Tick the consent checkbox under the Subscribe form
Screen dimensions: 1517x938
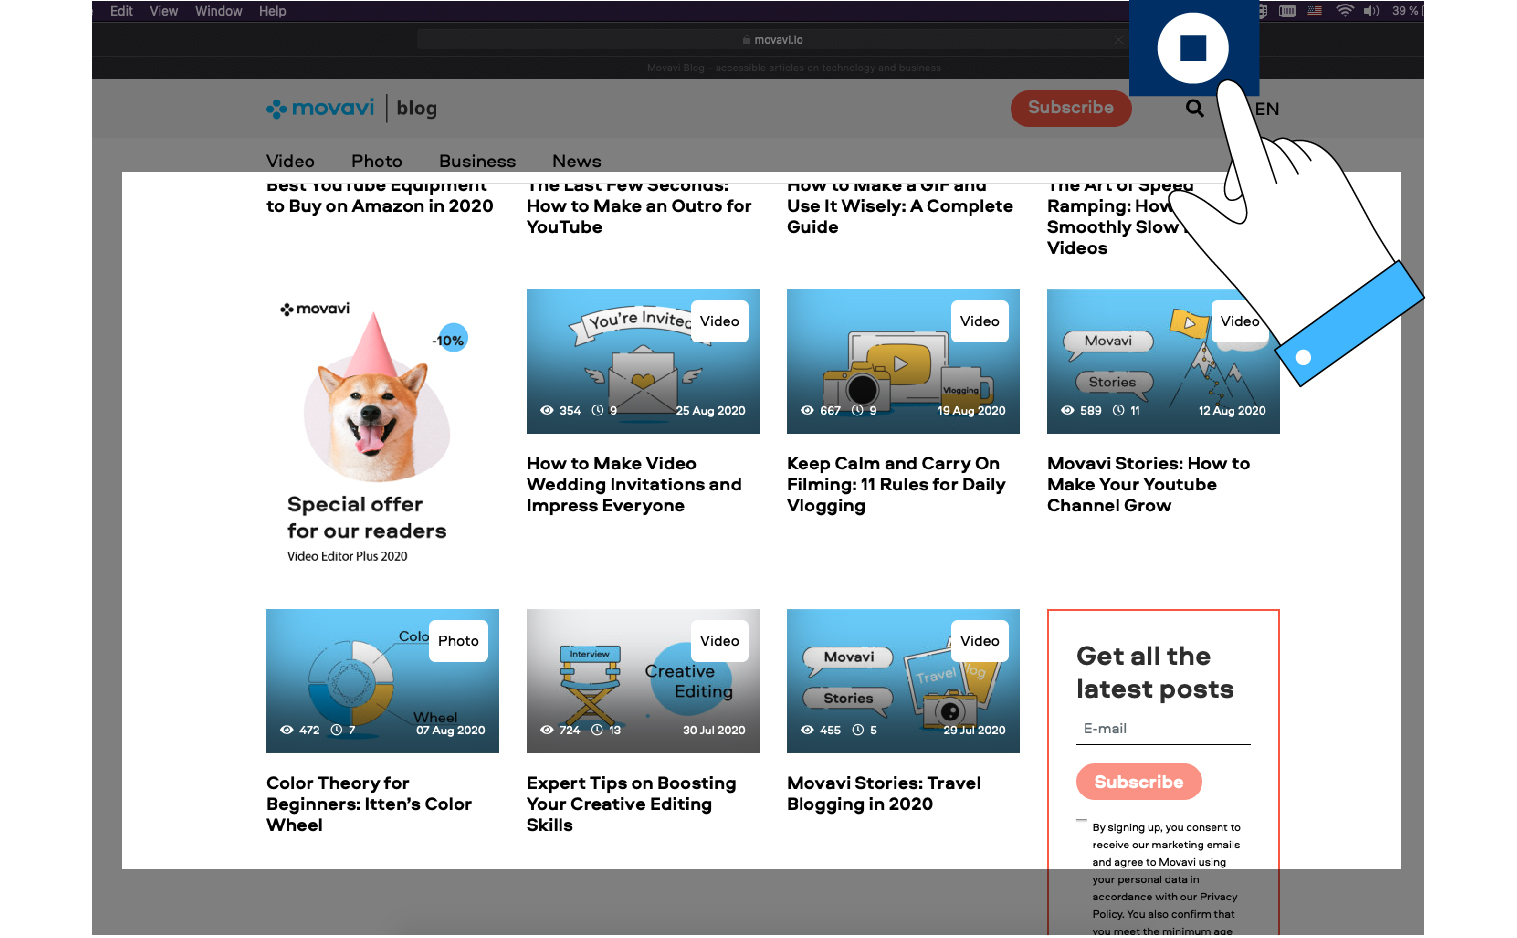(x=1081, y=821)
